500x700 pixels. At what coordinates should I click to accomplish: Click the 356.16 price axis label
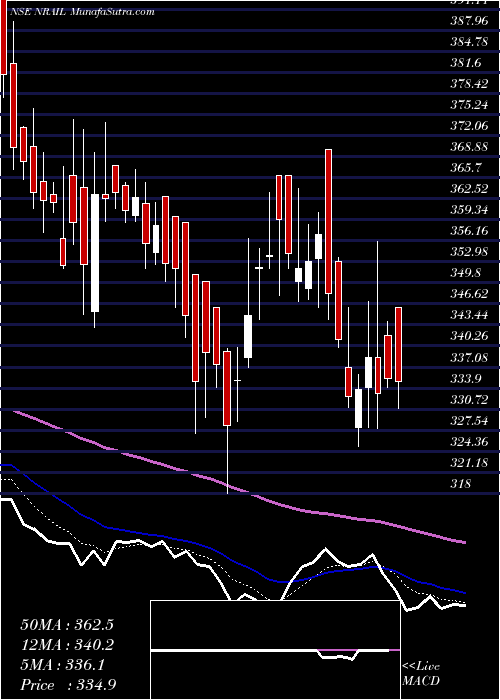point(467,231)
